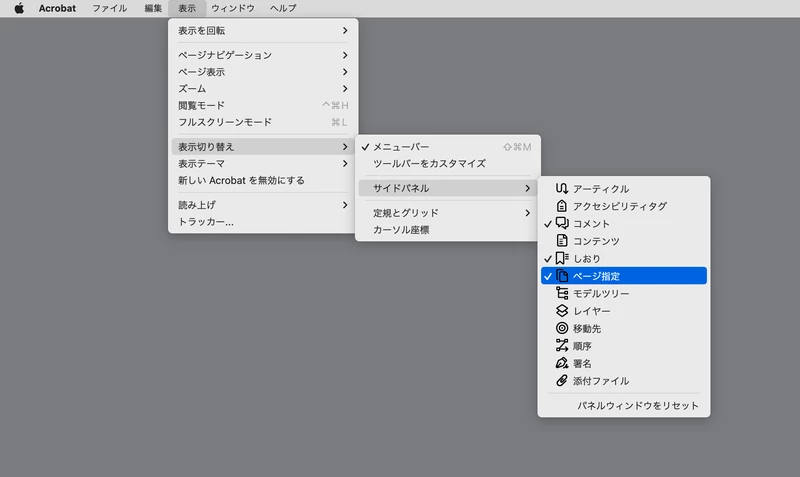Image resolution: width=800 pixels, height=477 pixels.
Task: Click the 表示を回転 label
Action: tap(202, 31)
